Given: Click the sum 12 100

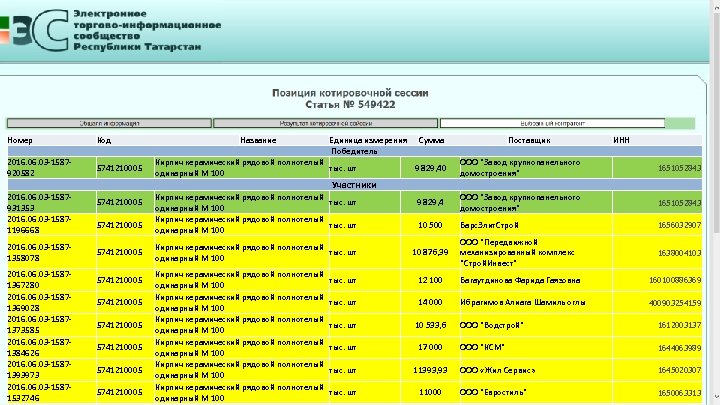Looking at the screenshot, I should pyautogui.click(x=430, y=280).
